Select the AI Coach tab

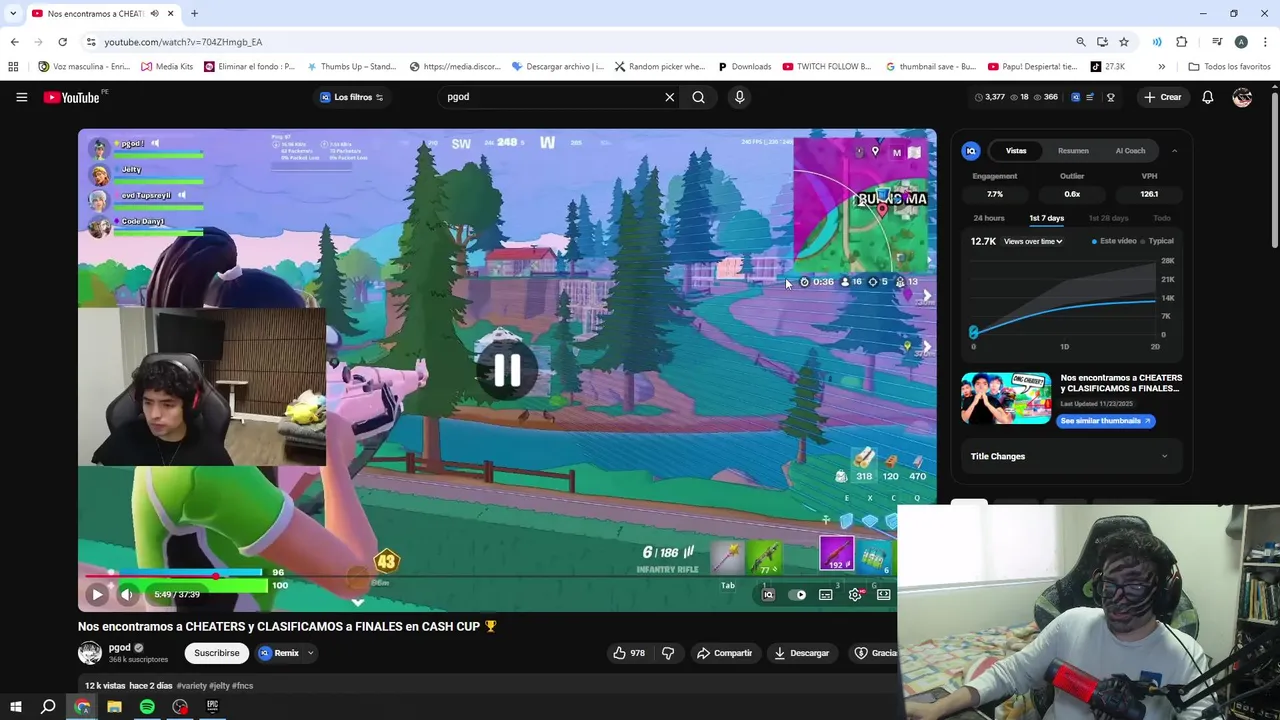coord(1130,151)
